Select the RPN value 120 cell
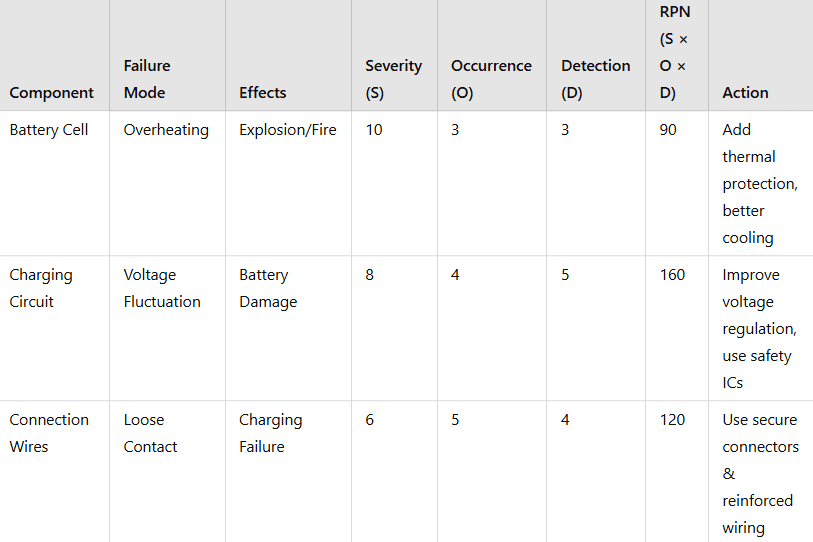813x542 pixels. [x=672, y=420]
